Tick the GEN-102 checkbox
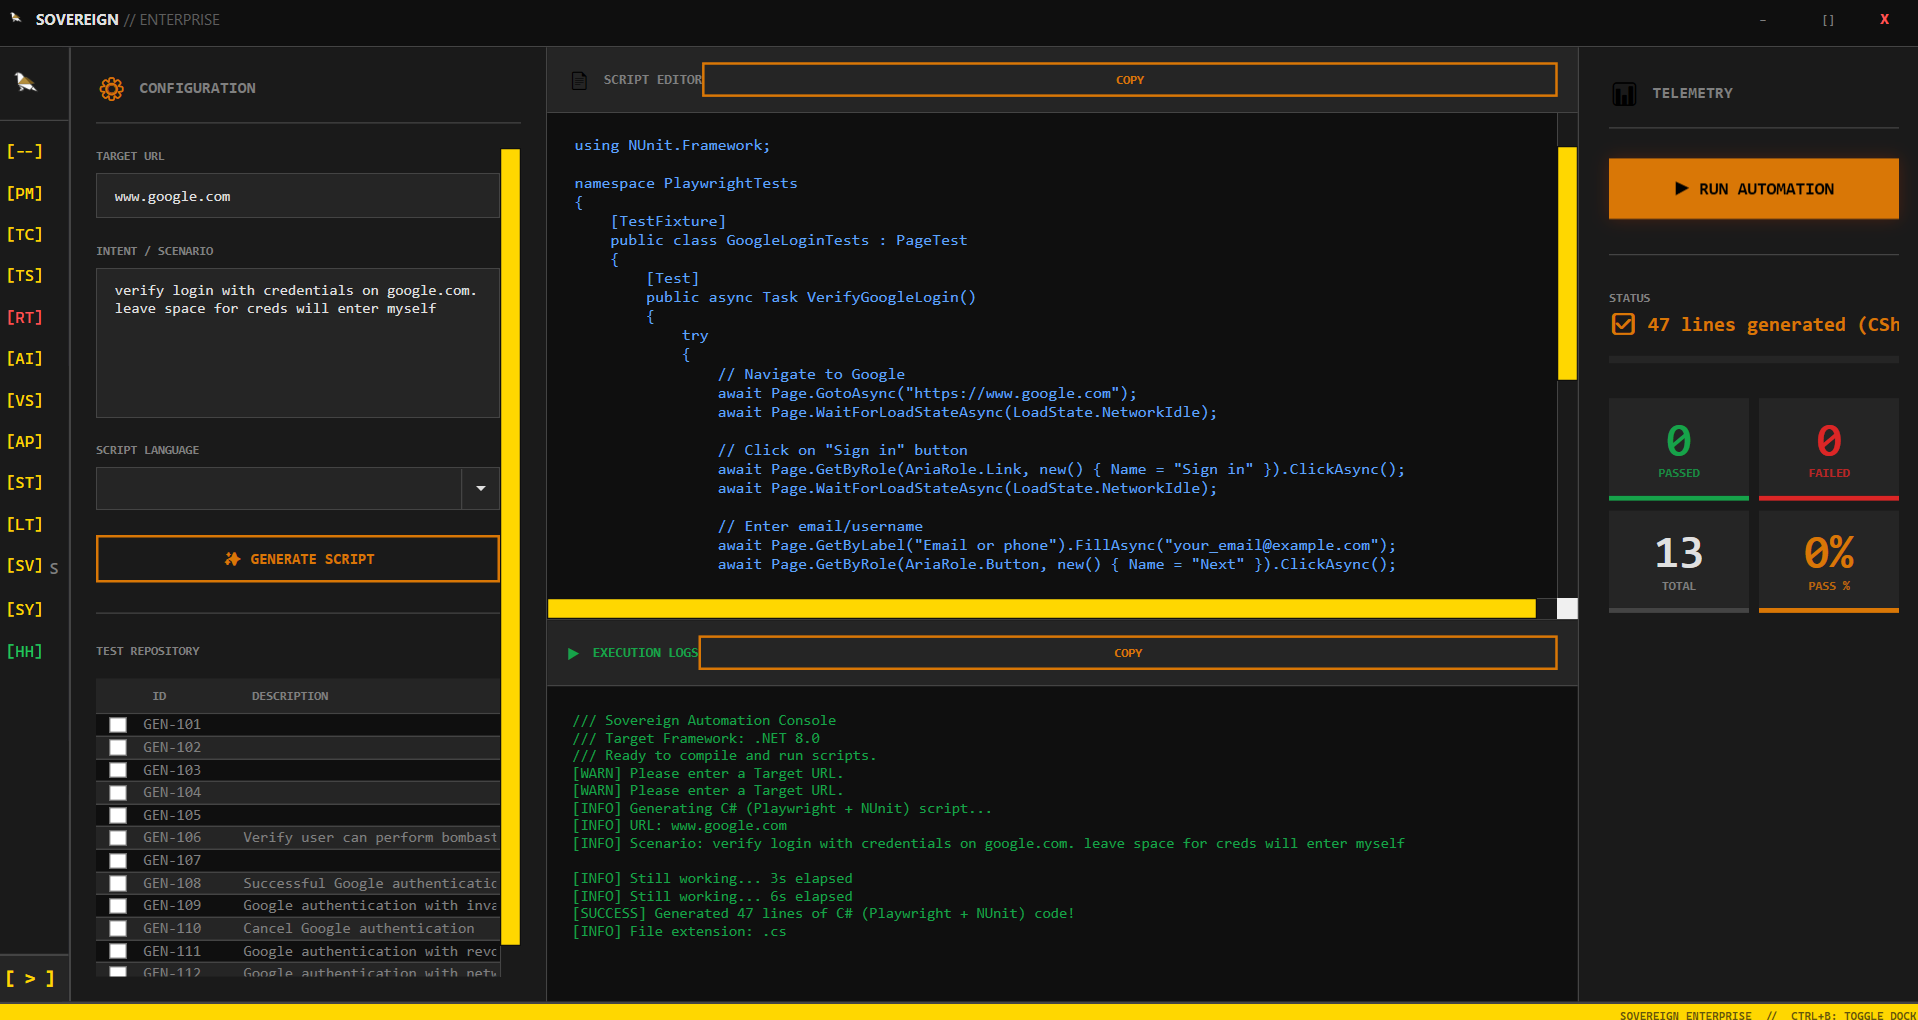 tap(118, 747)
